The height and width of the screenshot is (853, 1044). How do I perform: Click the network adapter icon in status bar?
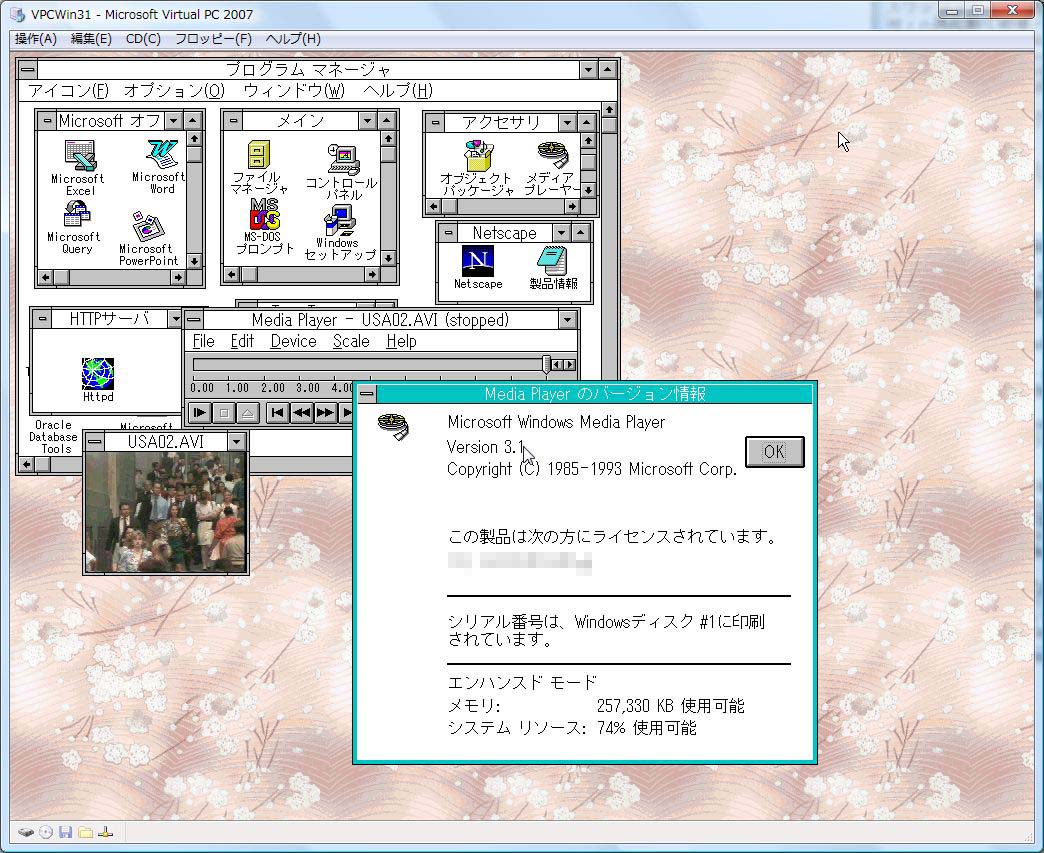(105, 832)
